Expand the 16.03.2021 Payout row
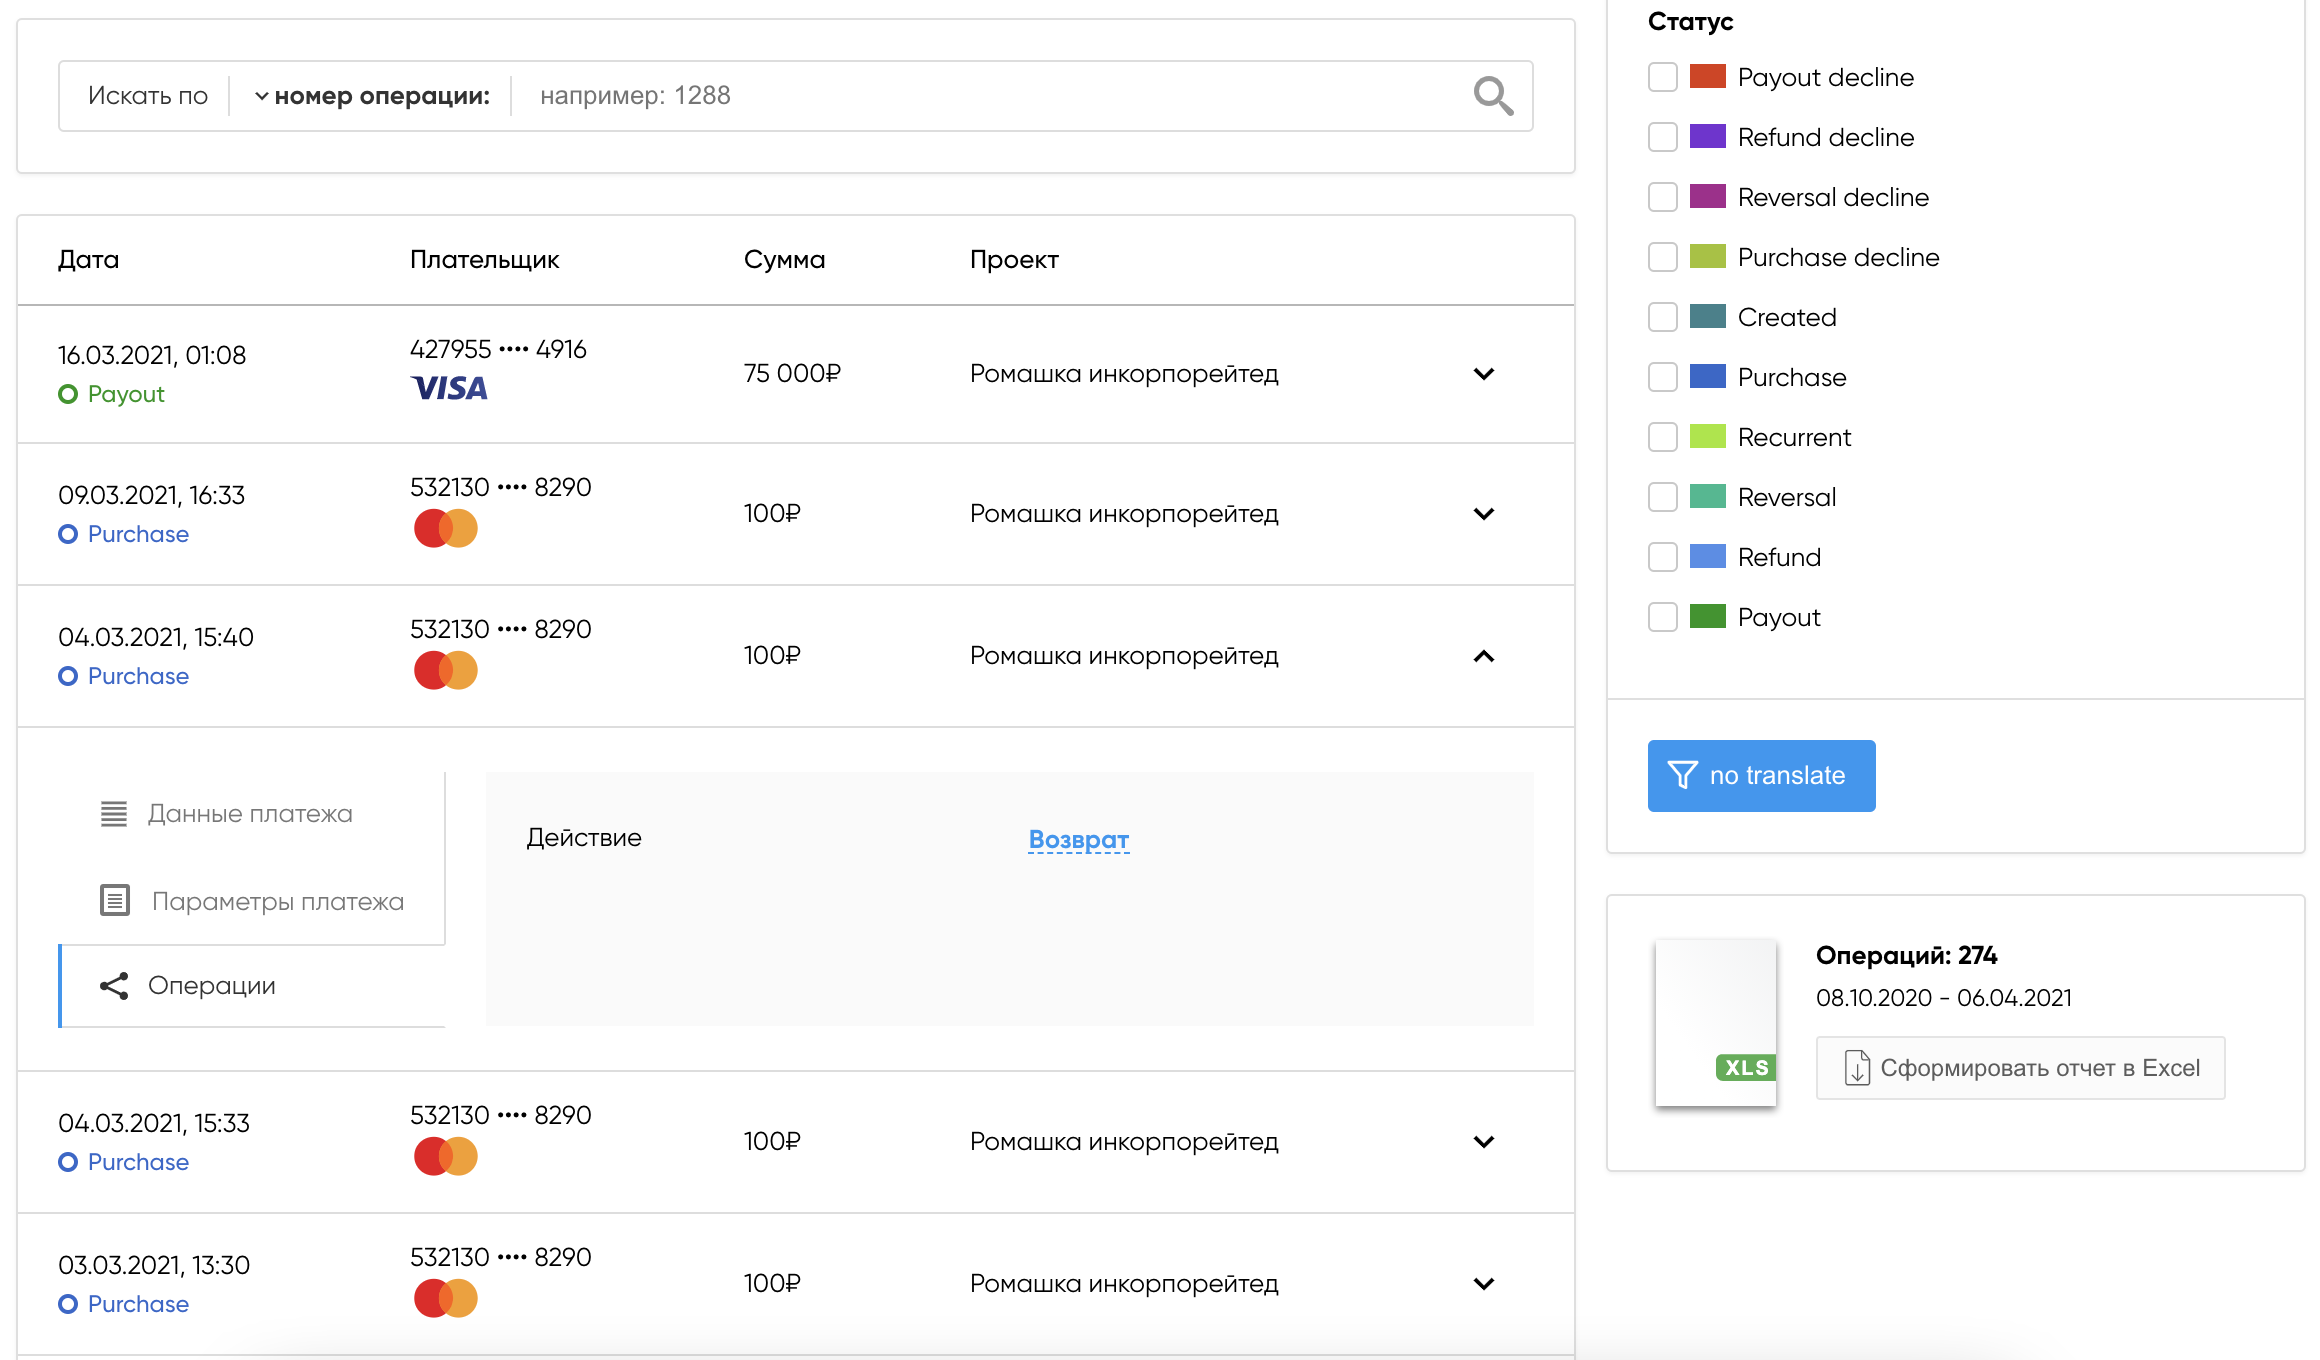Image resolution: width=2320 pixels, height=1360 pixels. pos(1484,374)
